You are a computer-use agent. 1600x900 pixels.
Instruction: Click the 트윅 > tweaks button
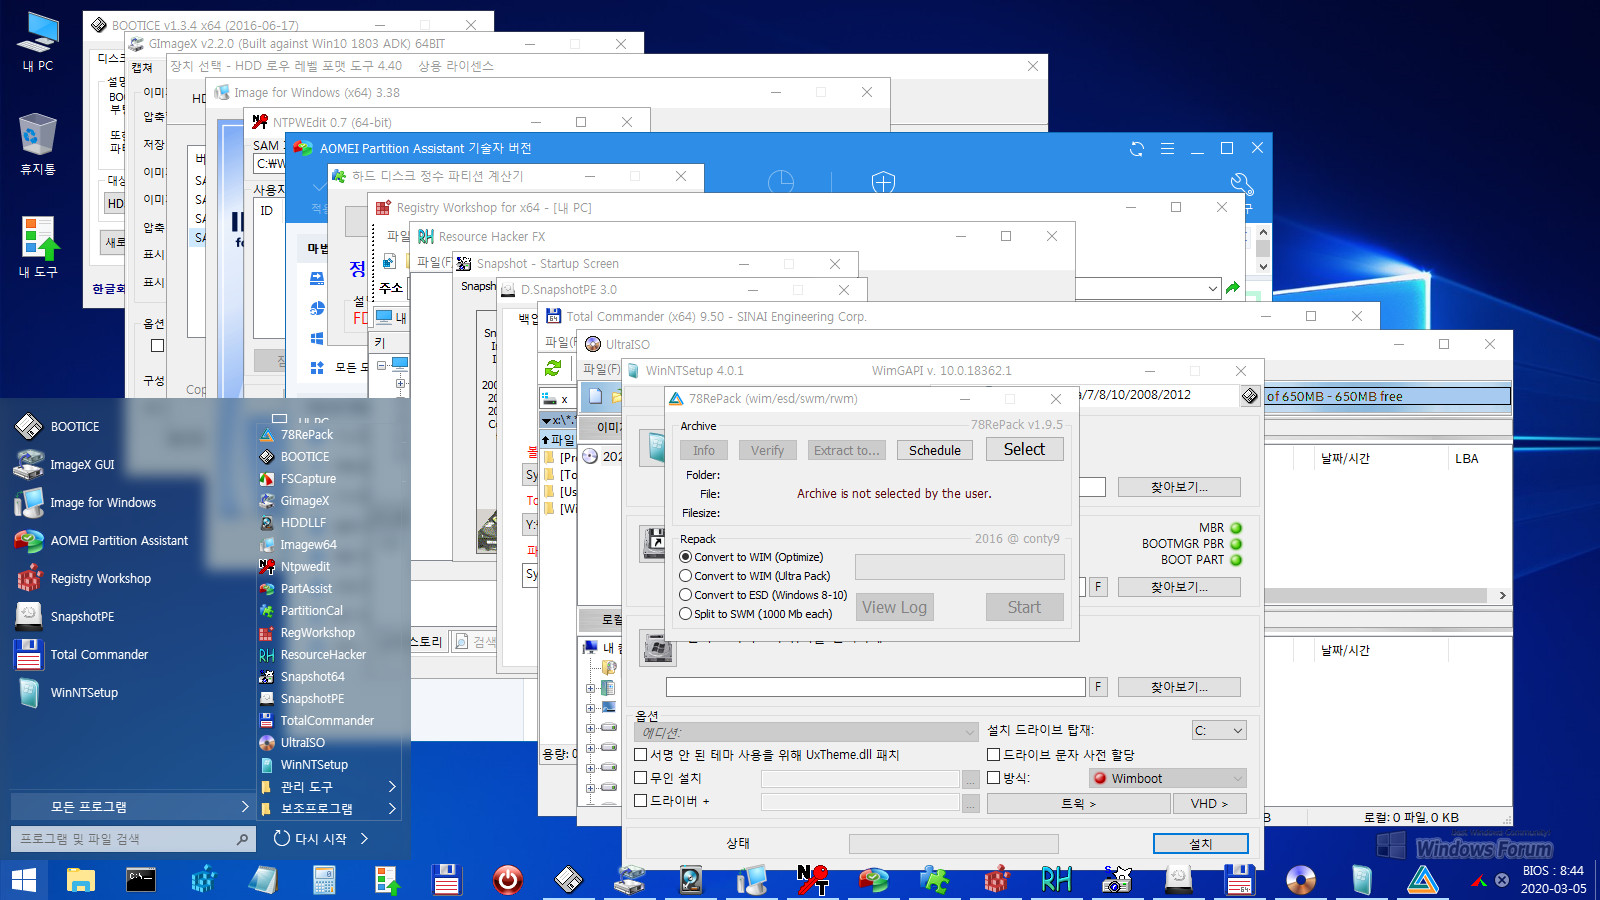pos(1078,804)
